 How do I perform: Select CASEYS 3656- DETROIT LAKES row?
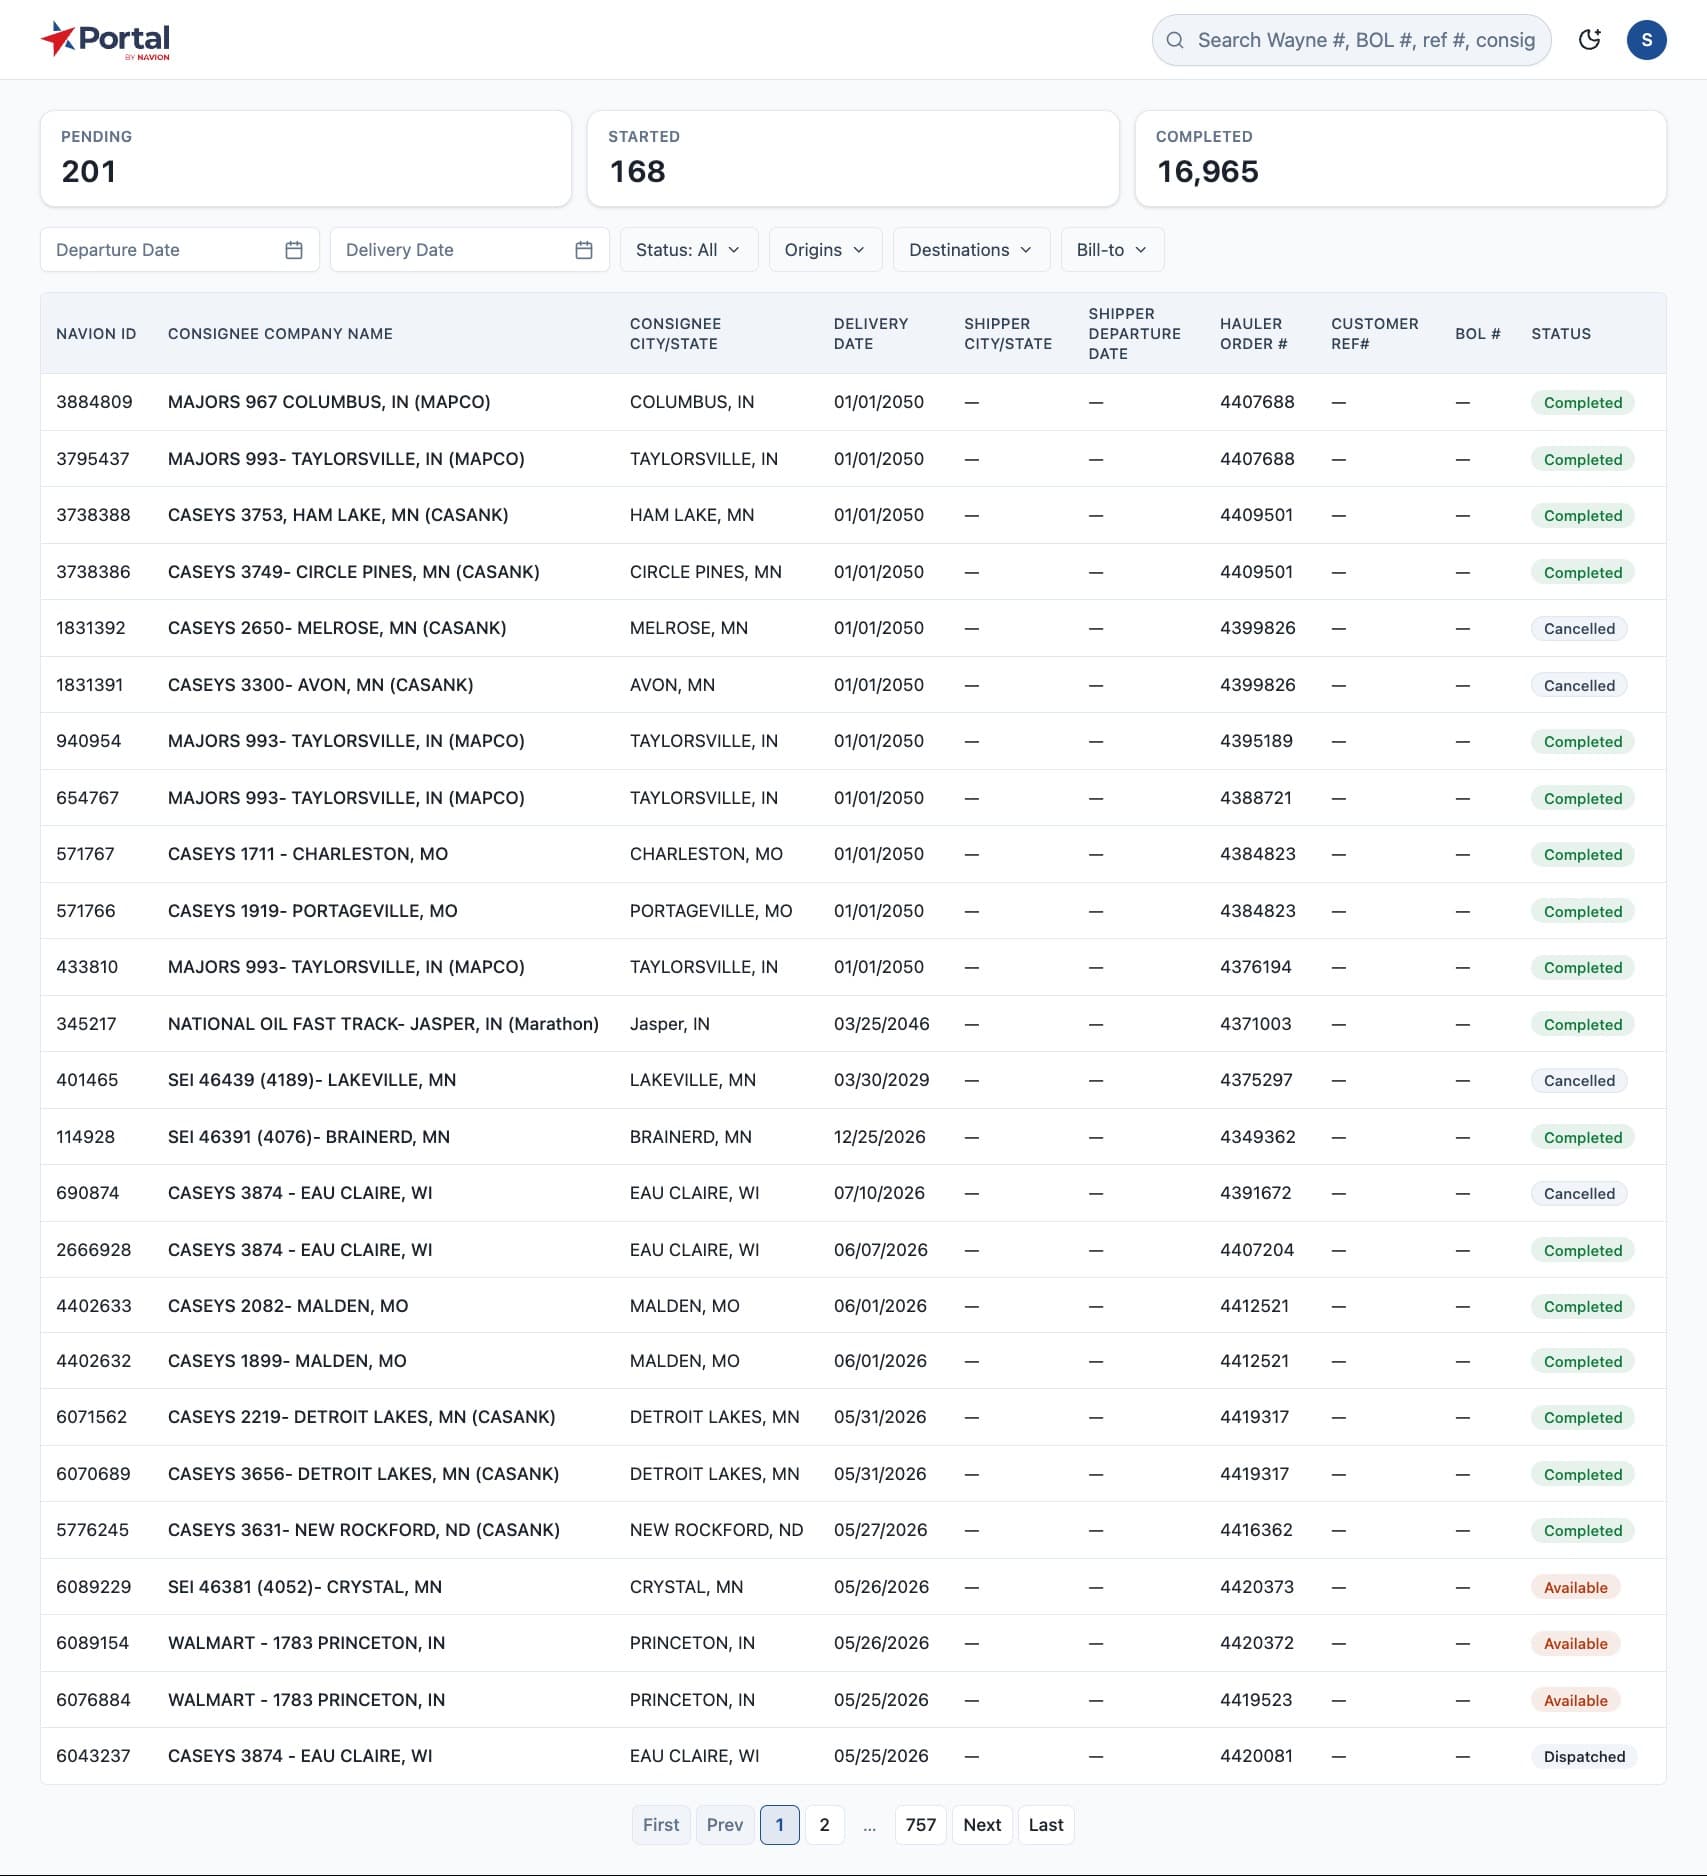tap(853, 1474)
